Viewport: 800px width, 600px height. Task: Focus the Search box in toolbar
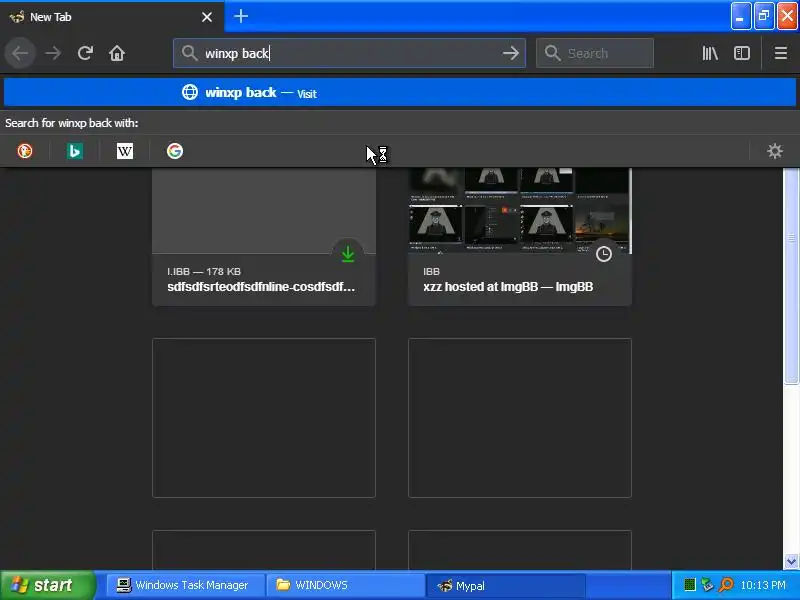tap(595, 53)
